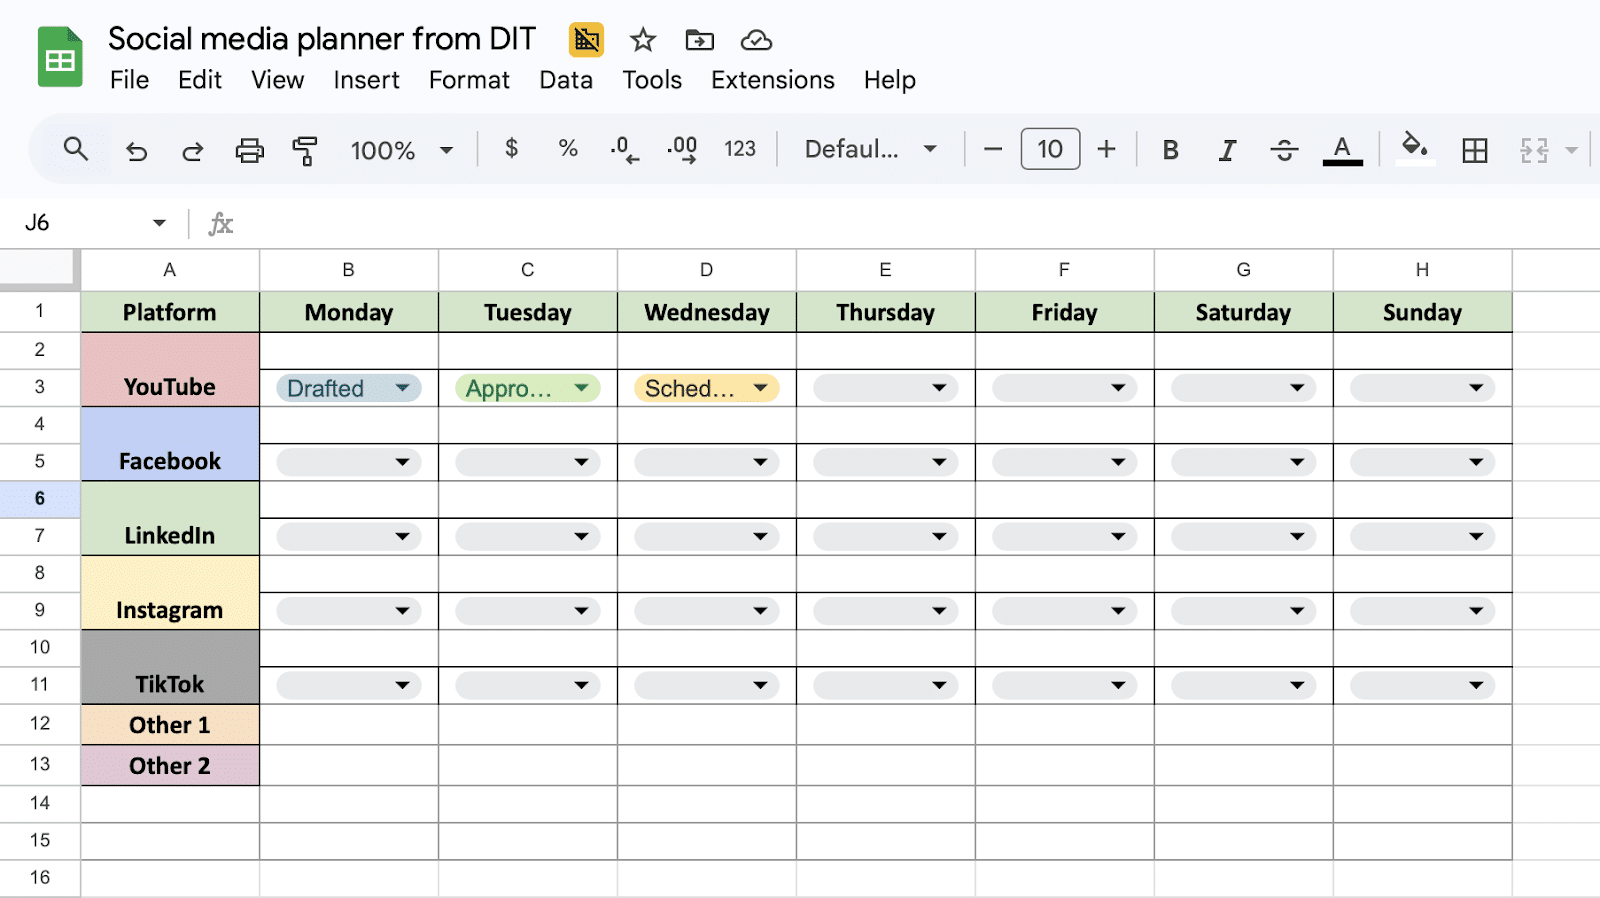Open the Google Sheets home icon

[60, 57]
